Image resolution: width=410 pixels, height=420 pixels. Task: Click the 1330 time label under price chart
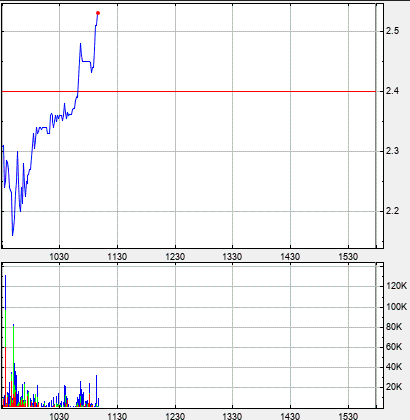point(232,257)
